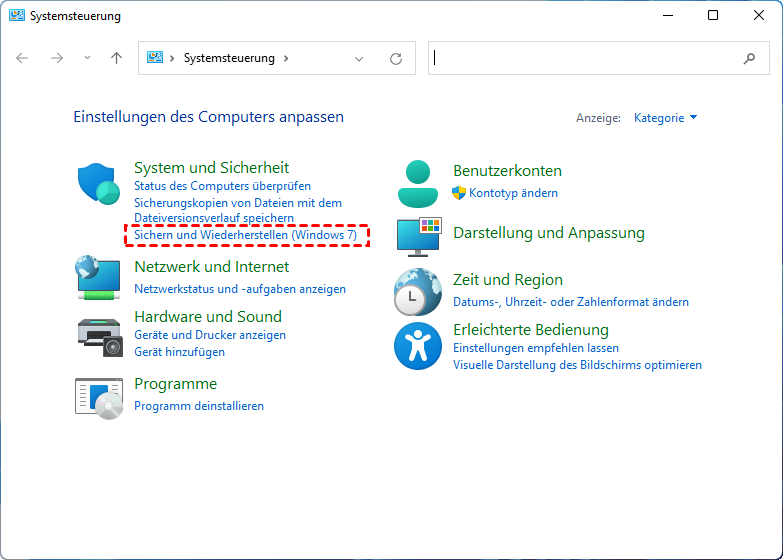The image size is (783, 560).
Task: Go up one level with the up arrow
Action: pos(116,58)
